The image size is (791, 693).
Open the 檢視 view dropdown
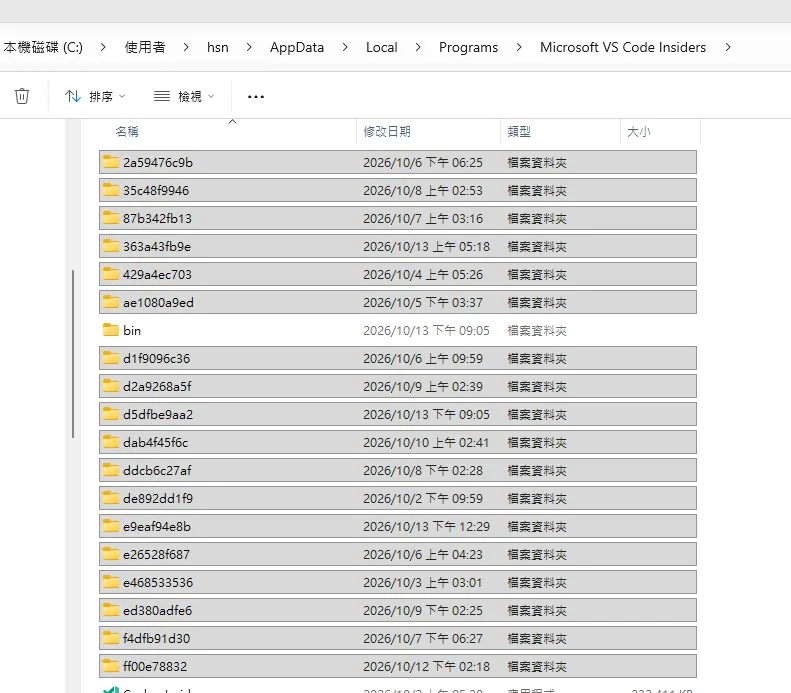(184, 96)
